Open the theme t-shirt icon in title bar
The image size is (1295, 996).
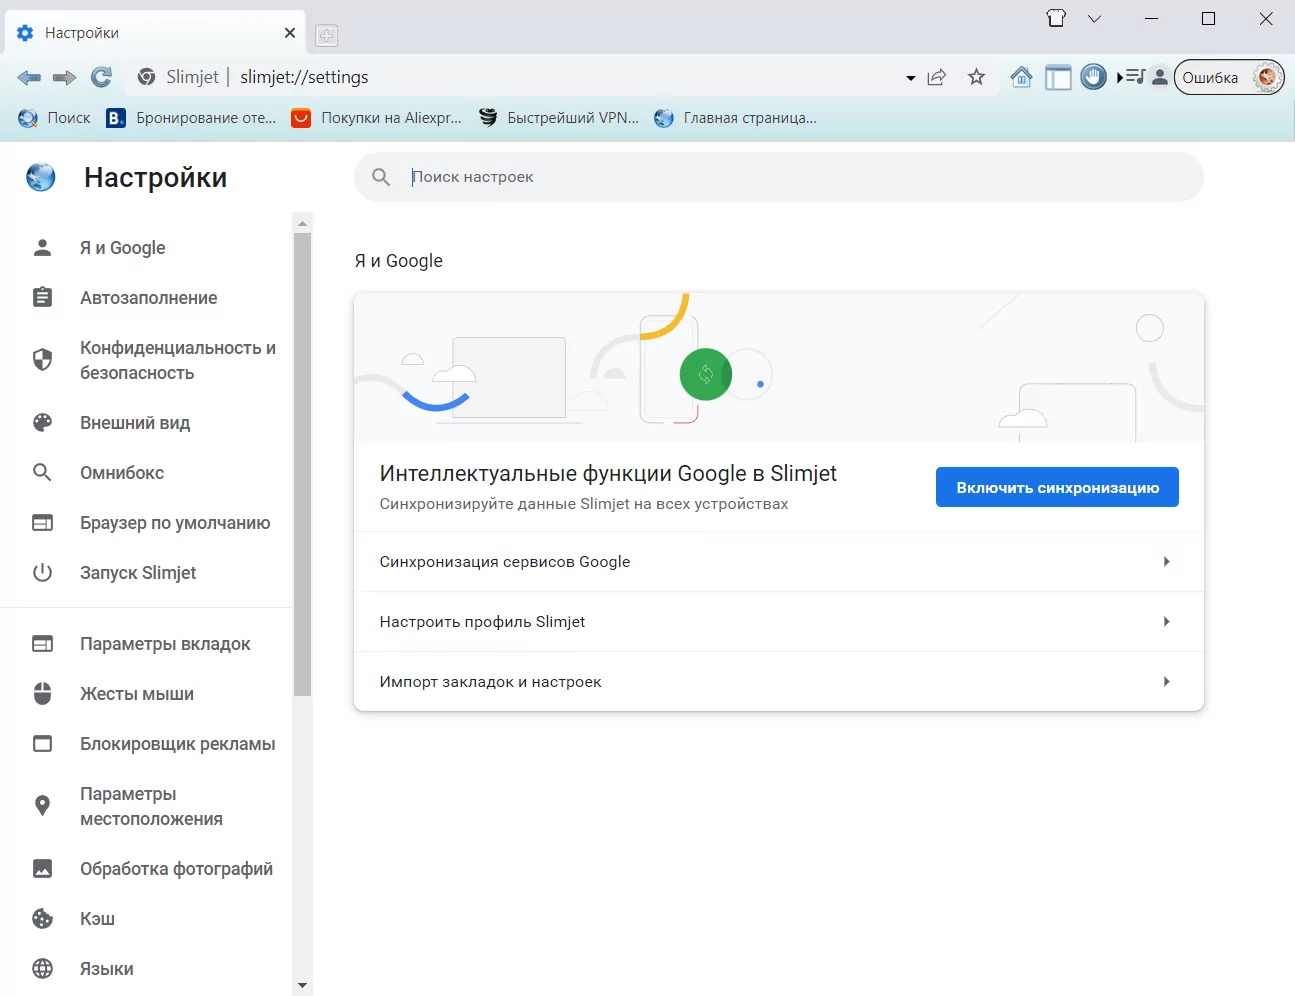[1056, 18]
